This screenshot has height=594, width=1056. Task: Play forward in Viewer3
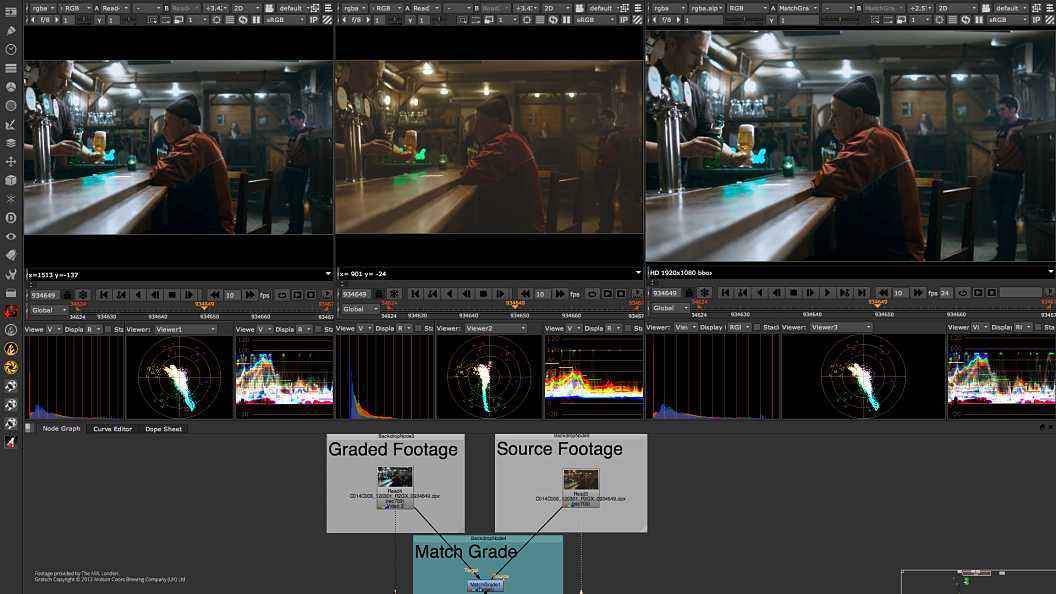827,293
